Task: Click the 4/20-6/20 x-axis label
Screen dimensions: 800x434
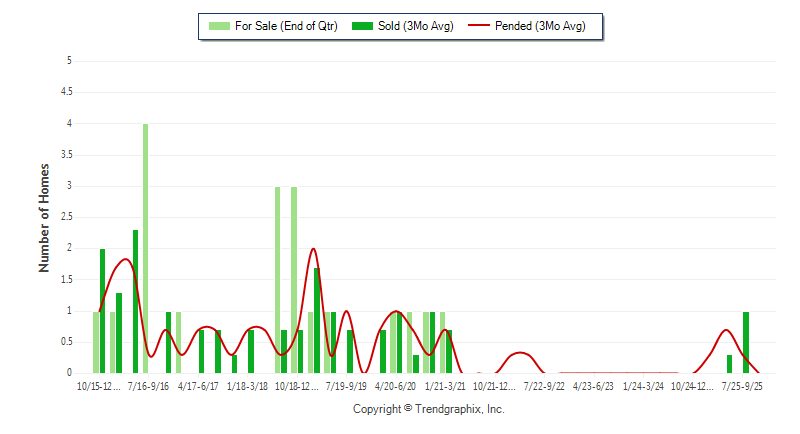Action: click(x=395, y=385)
